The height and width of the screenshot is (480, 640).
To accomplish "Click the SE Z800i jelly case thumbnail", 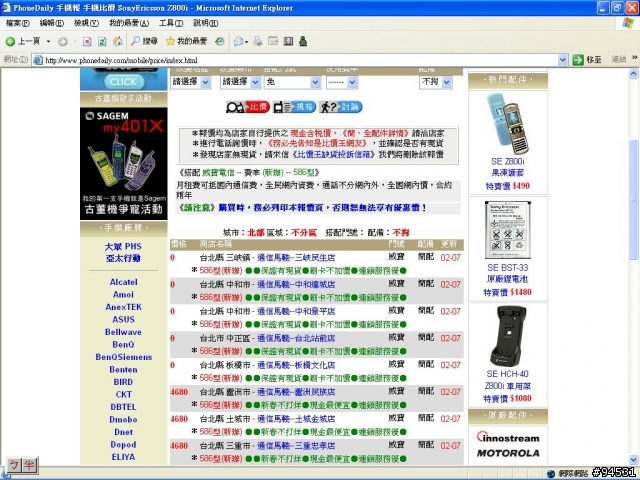I will click(508, 124).
